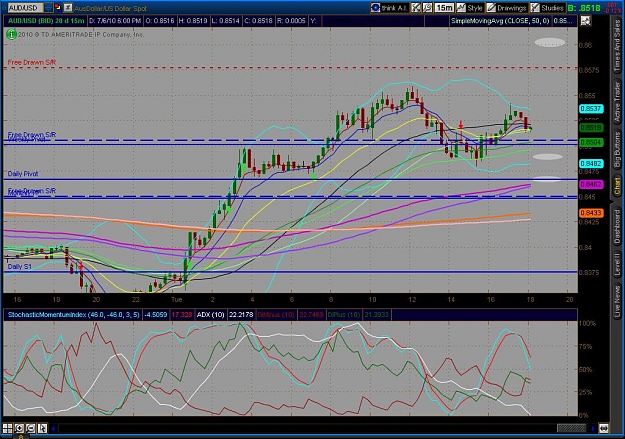The width and height of the screenshot is (625, 439).
Task: Open the Active Trader side tab
Action: coord(617,102)
